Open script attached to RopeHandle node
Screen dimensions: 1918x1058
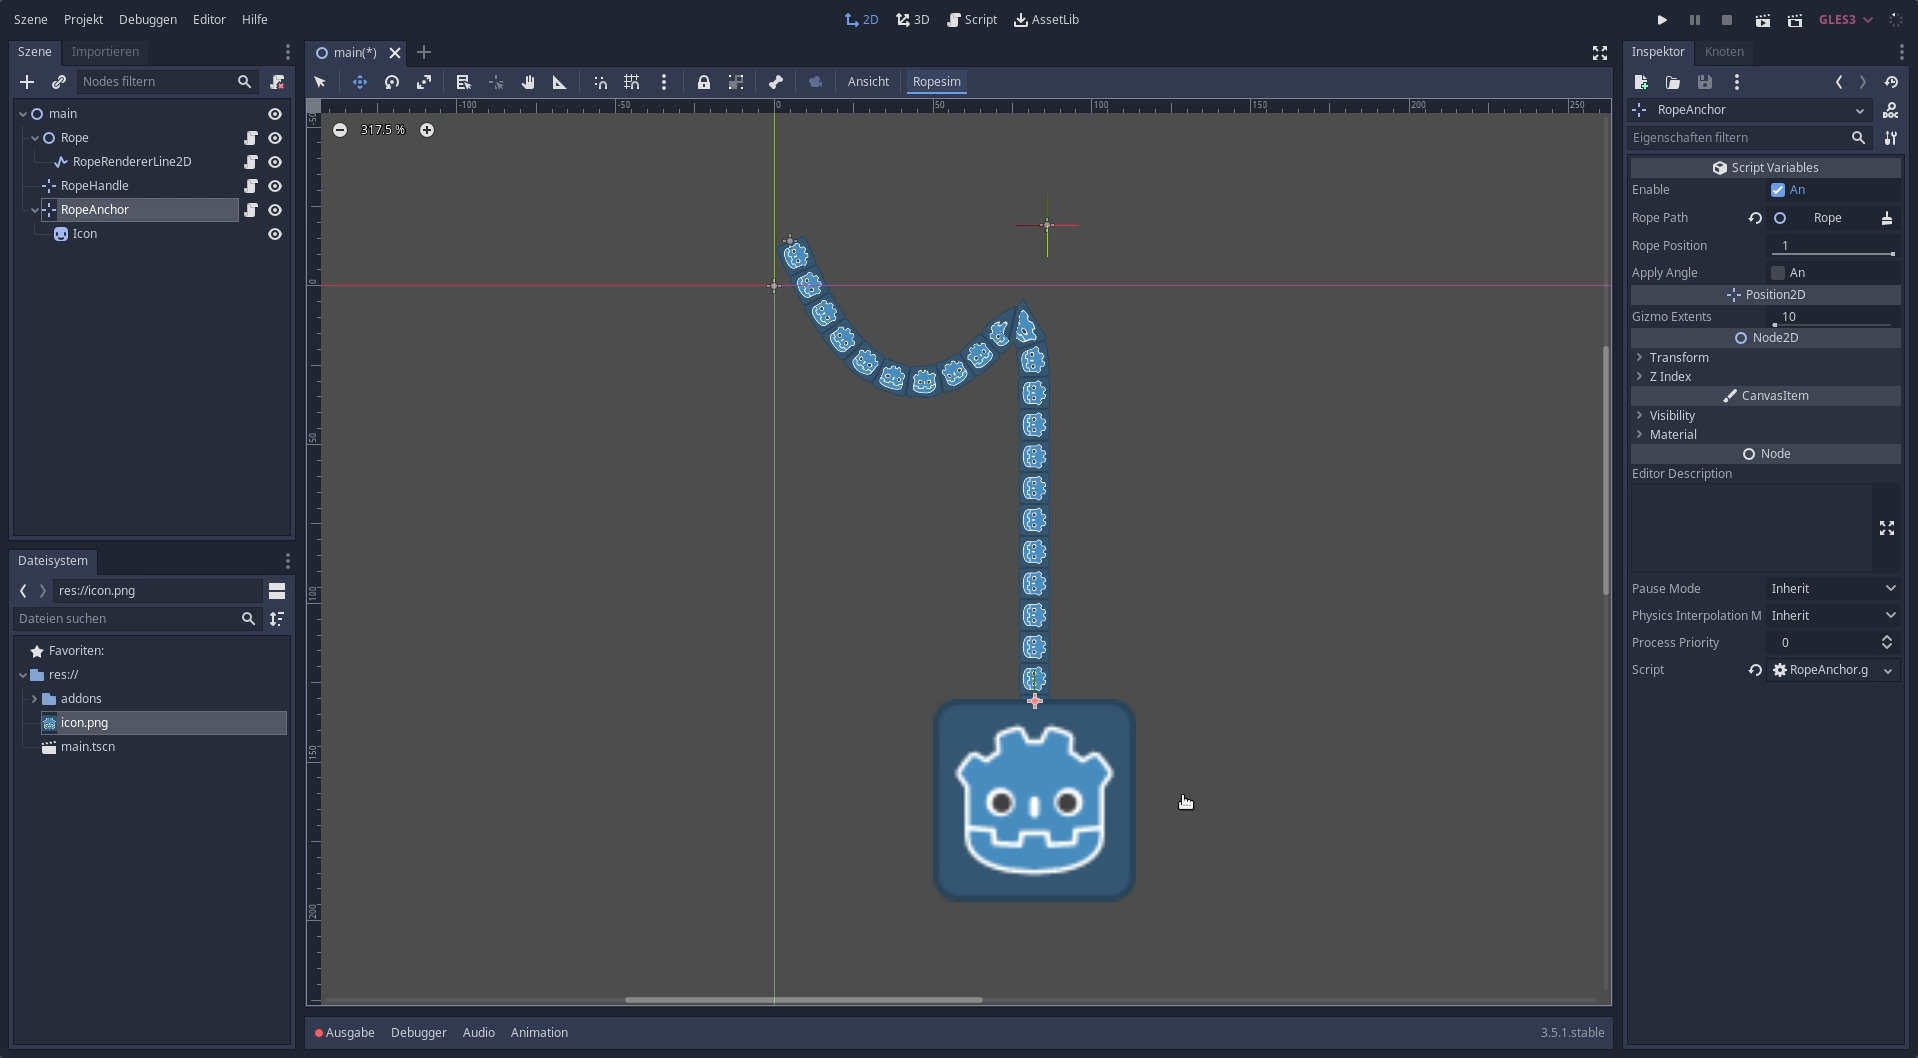coord(251,186)
